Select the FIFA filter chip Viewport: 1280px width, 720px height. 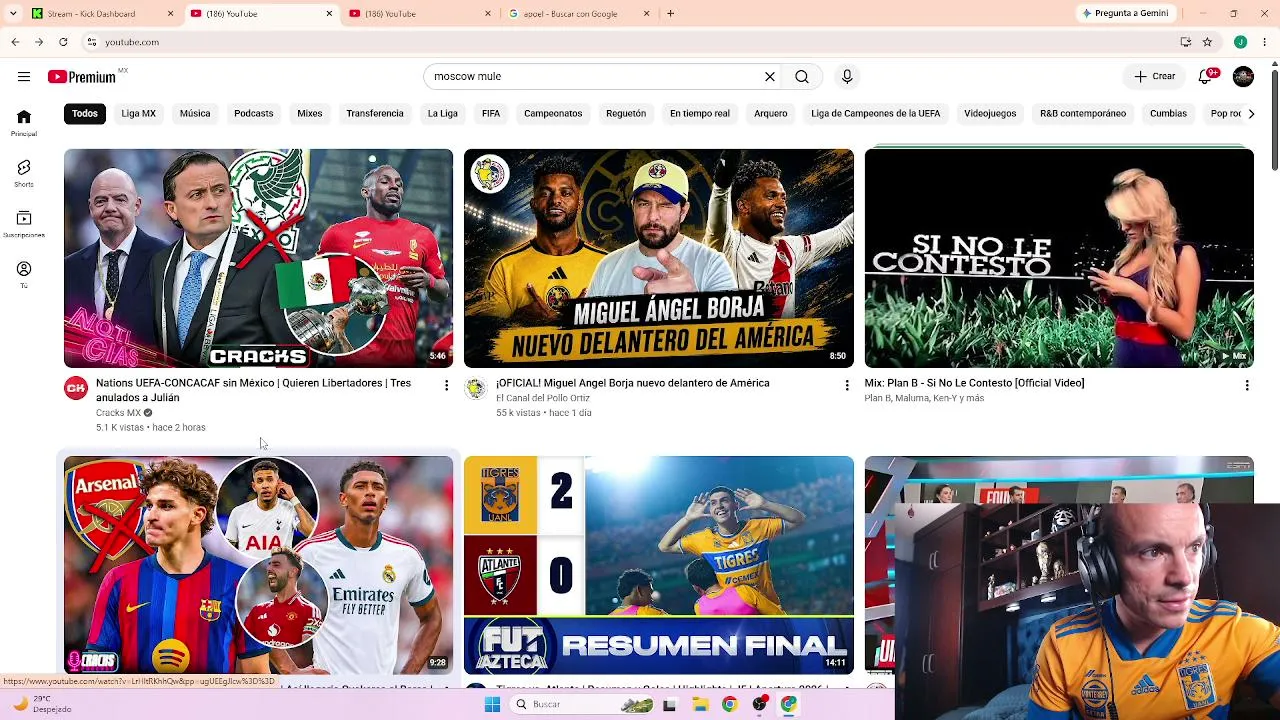[x=491, y=114]
